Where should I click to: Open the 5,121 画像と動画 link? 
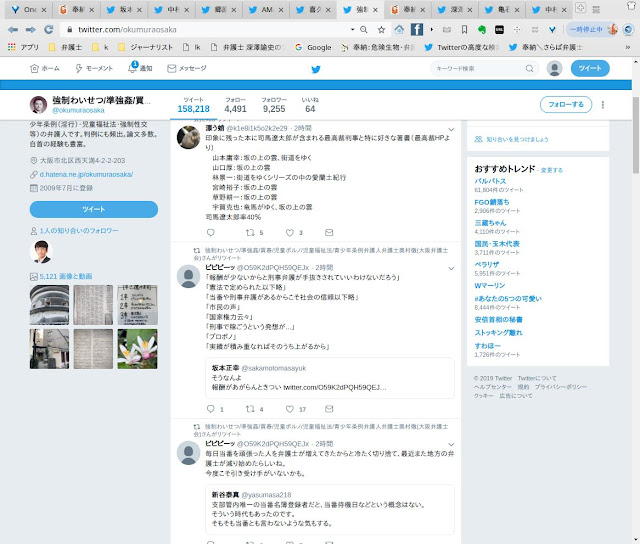click(66, 276)
